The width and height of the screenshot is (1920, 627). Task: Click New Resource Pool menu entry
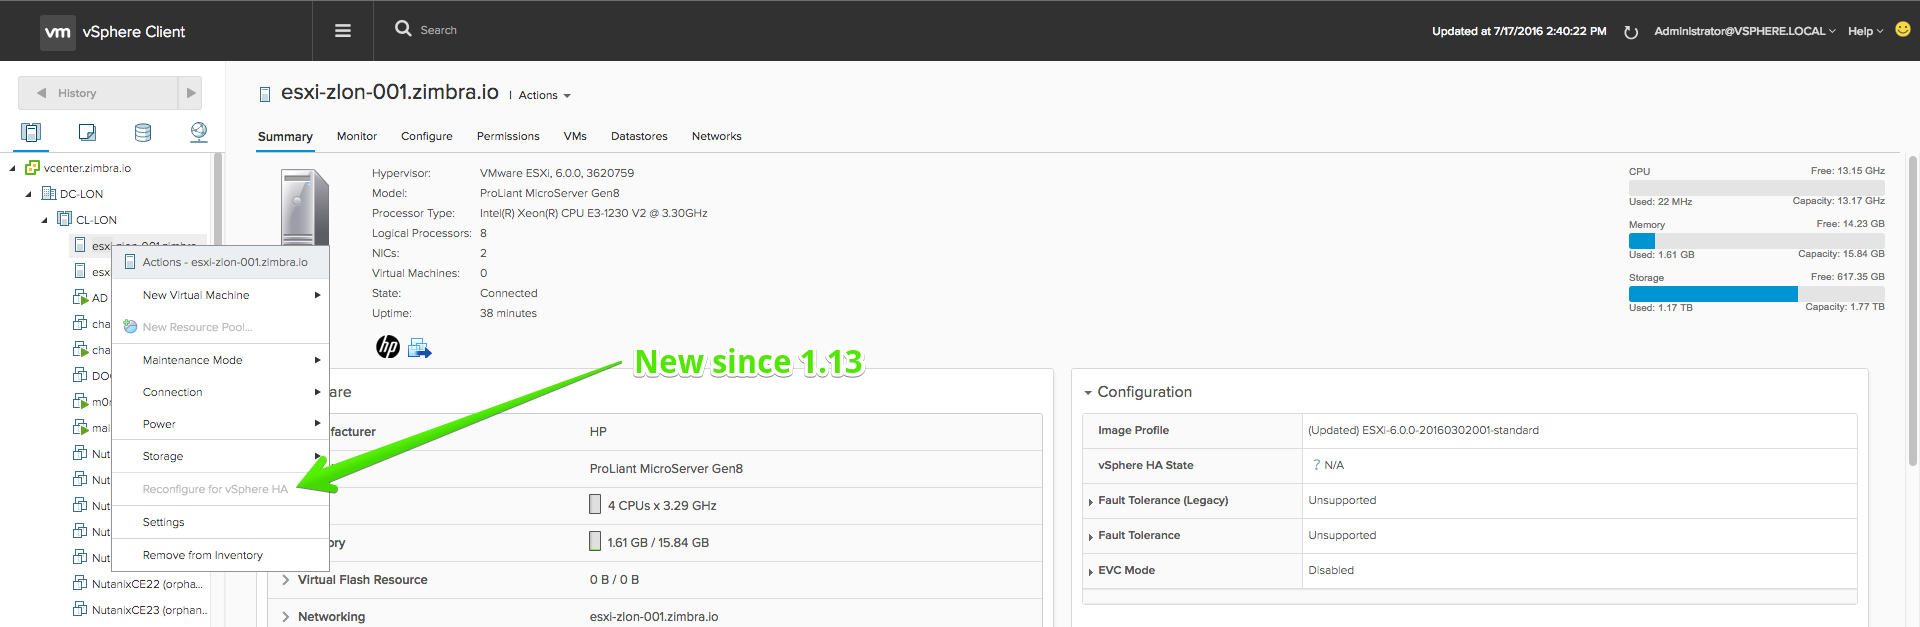click(x=221, y=327)
